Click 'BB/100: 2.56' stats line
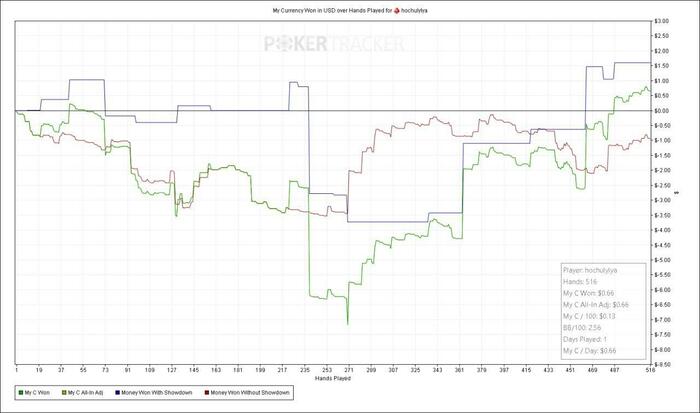Image resolution: width=700 pixels, height=413 pixels. point(582,328)
